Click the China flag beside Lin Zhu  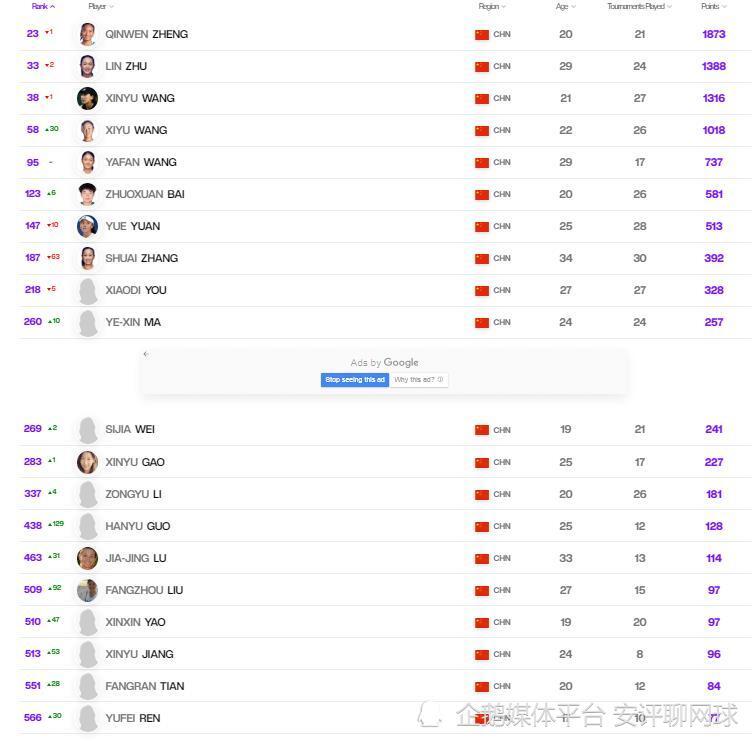pos(482,66)
